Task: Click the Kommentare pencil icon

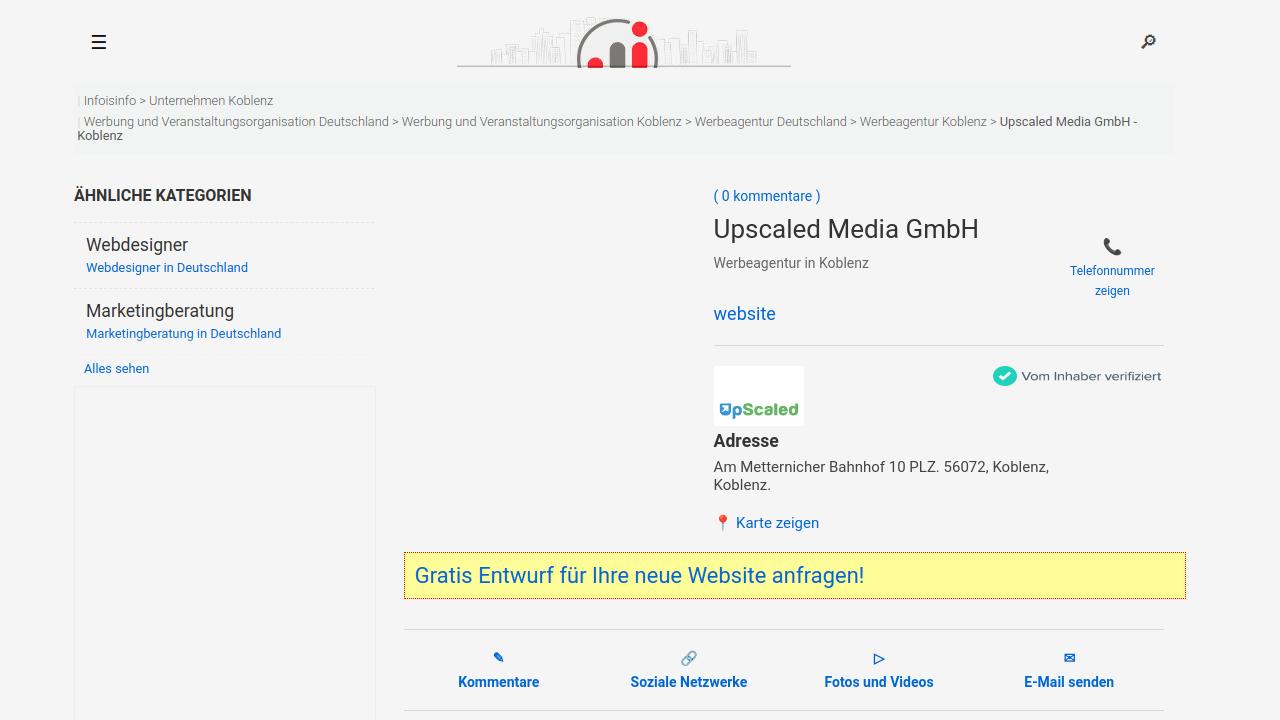Action: click(x=499, y=658)
